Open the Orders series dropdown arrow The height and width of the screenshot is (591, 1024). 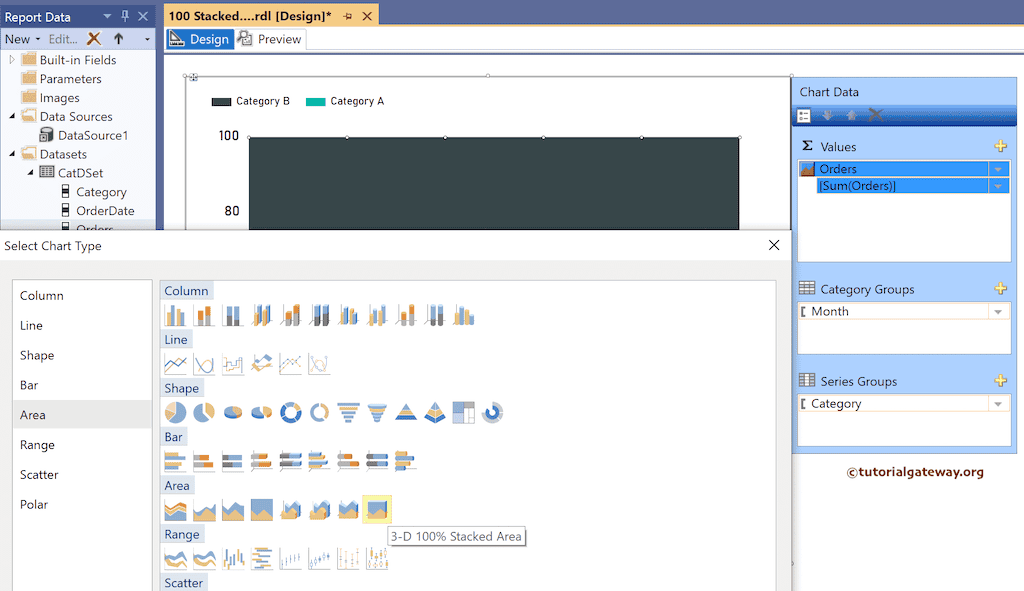(x=998, y=169)
